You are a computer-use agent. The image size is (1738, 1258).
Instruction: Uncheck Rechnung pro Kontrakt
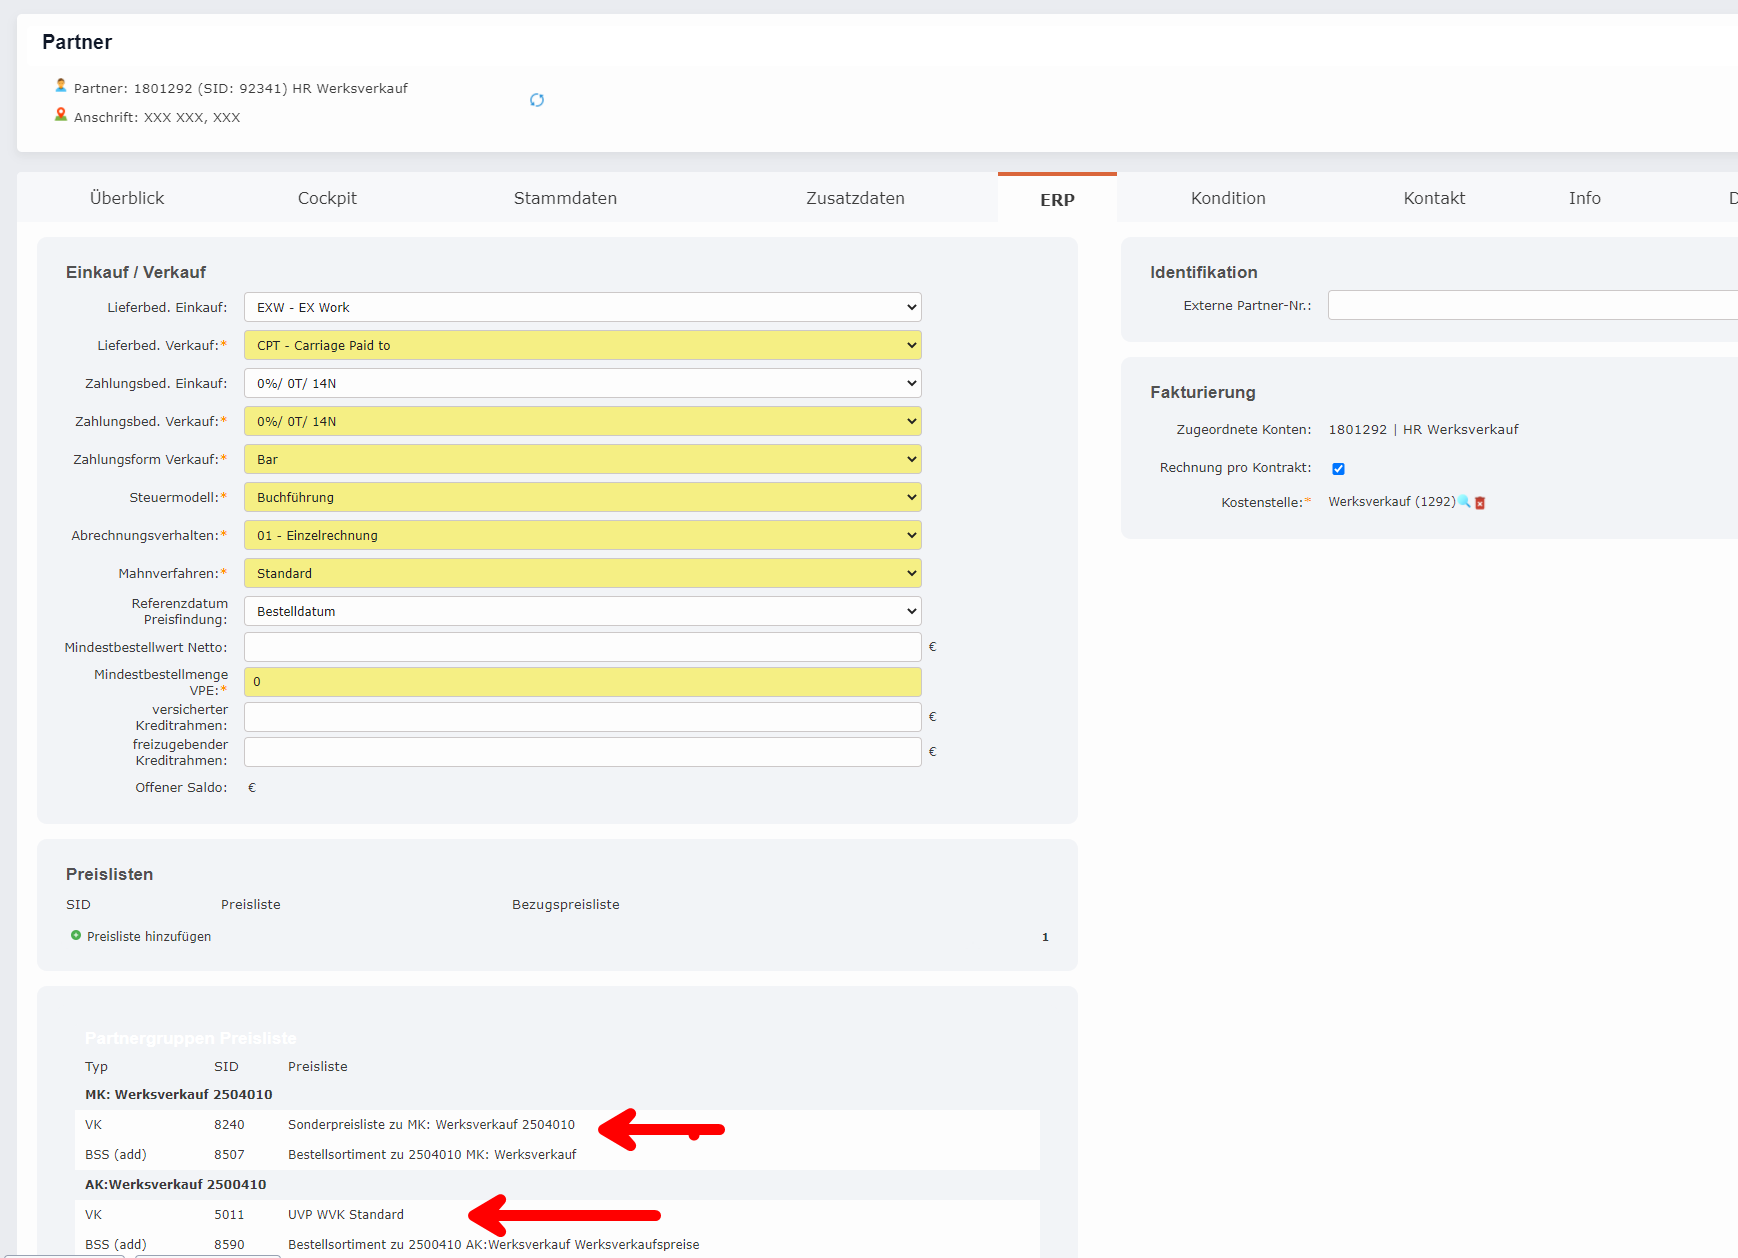click(1338, 467)
